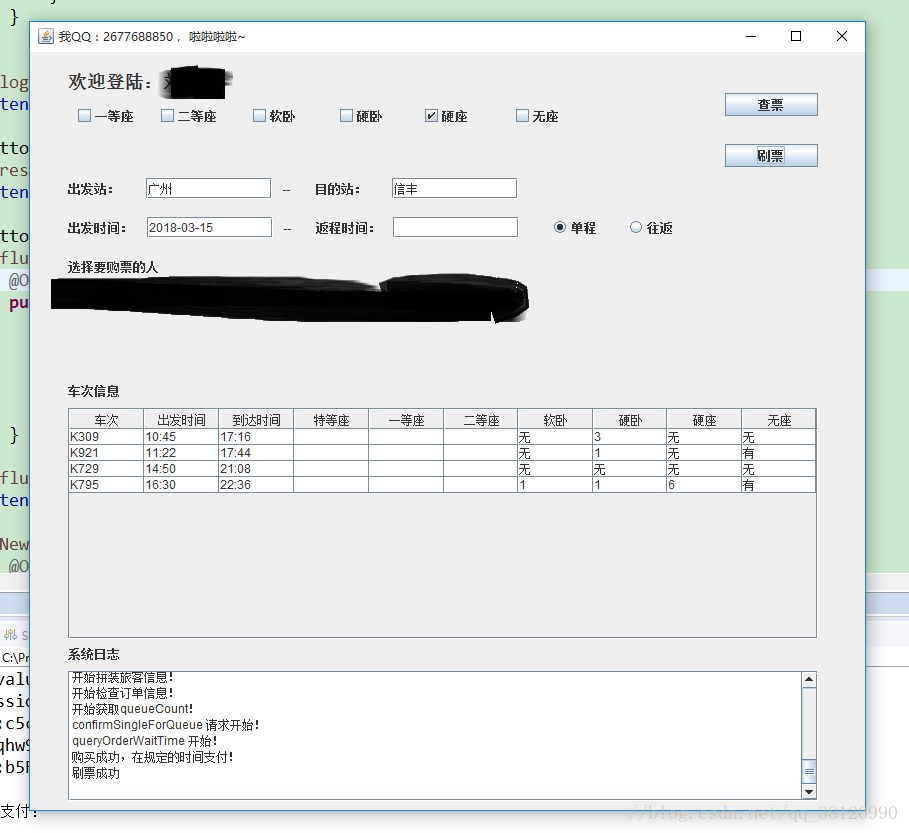
Task: Click arrival time 22:36 cell
Action: [x=256, y=485]
